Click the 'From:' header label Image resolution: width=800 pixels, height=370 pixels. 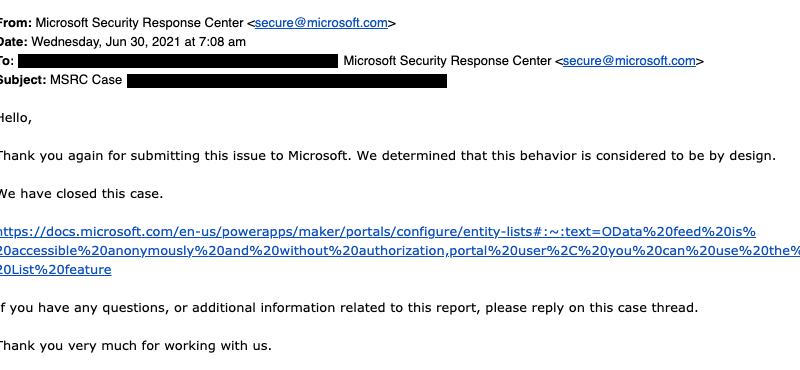pyautogui.click(x=16, y=23)
